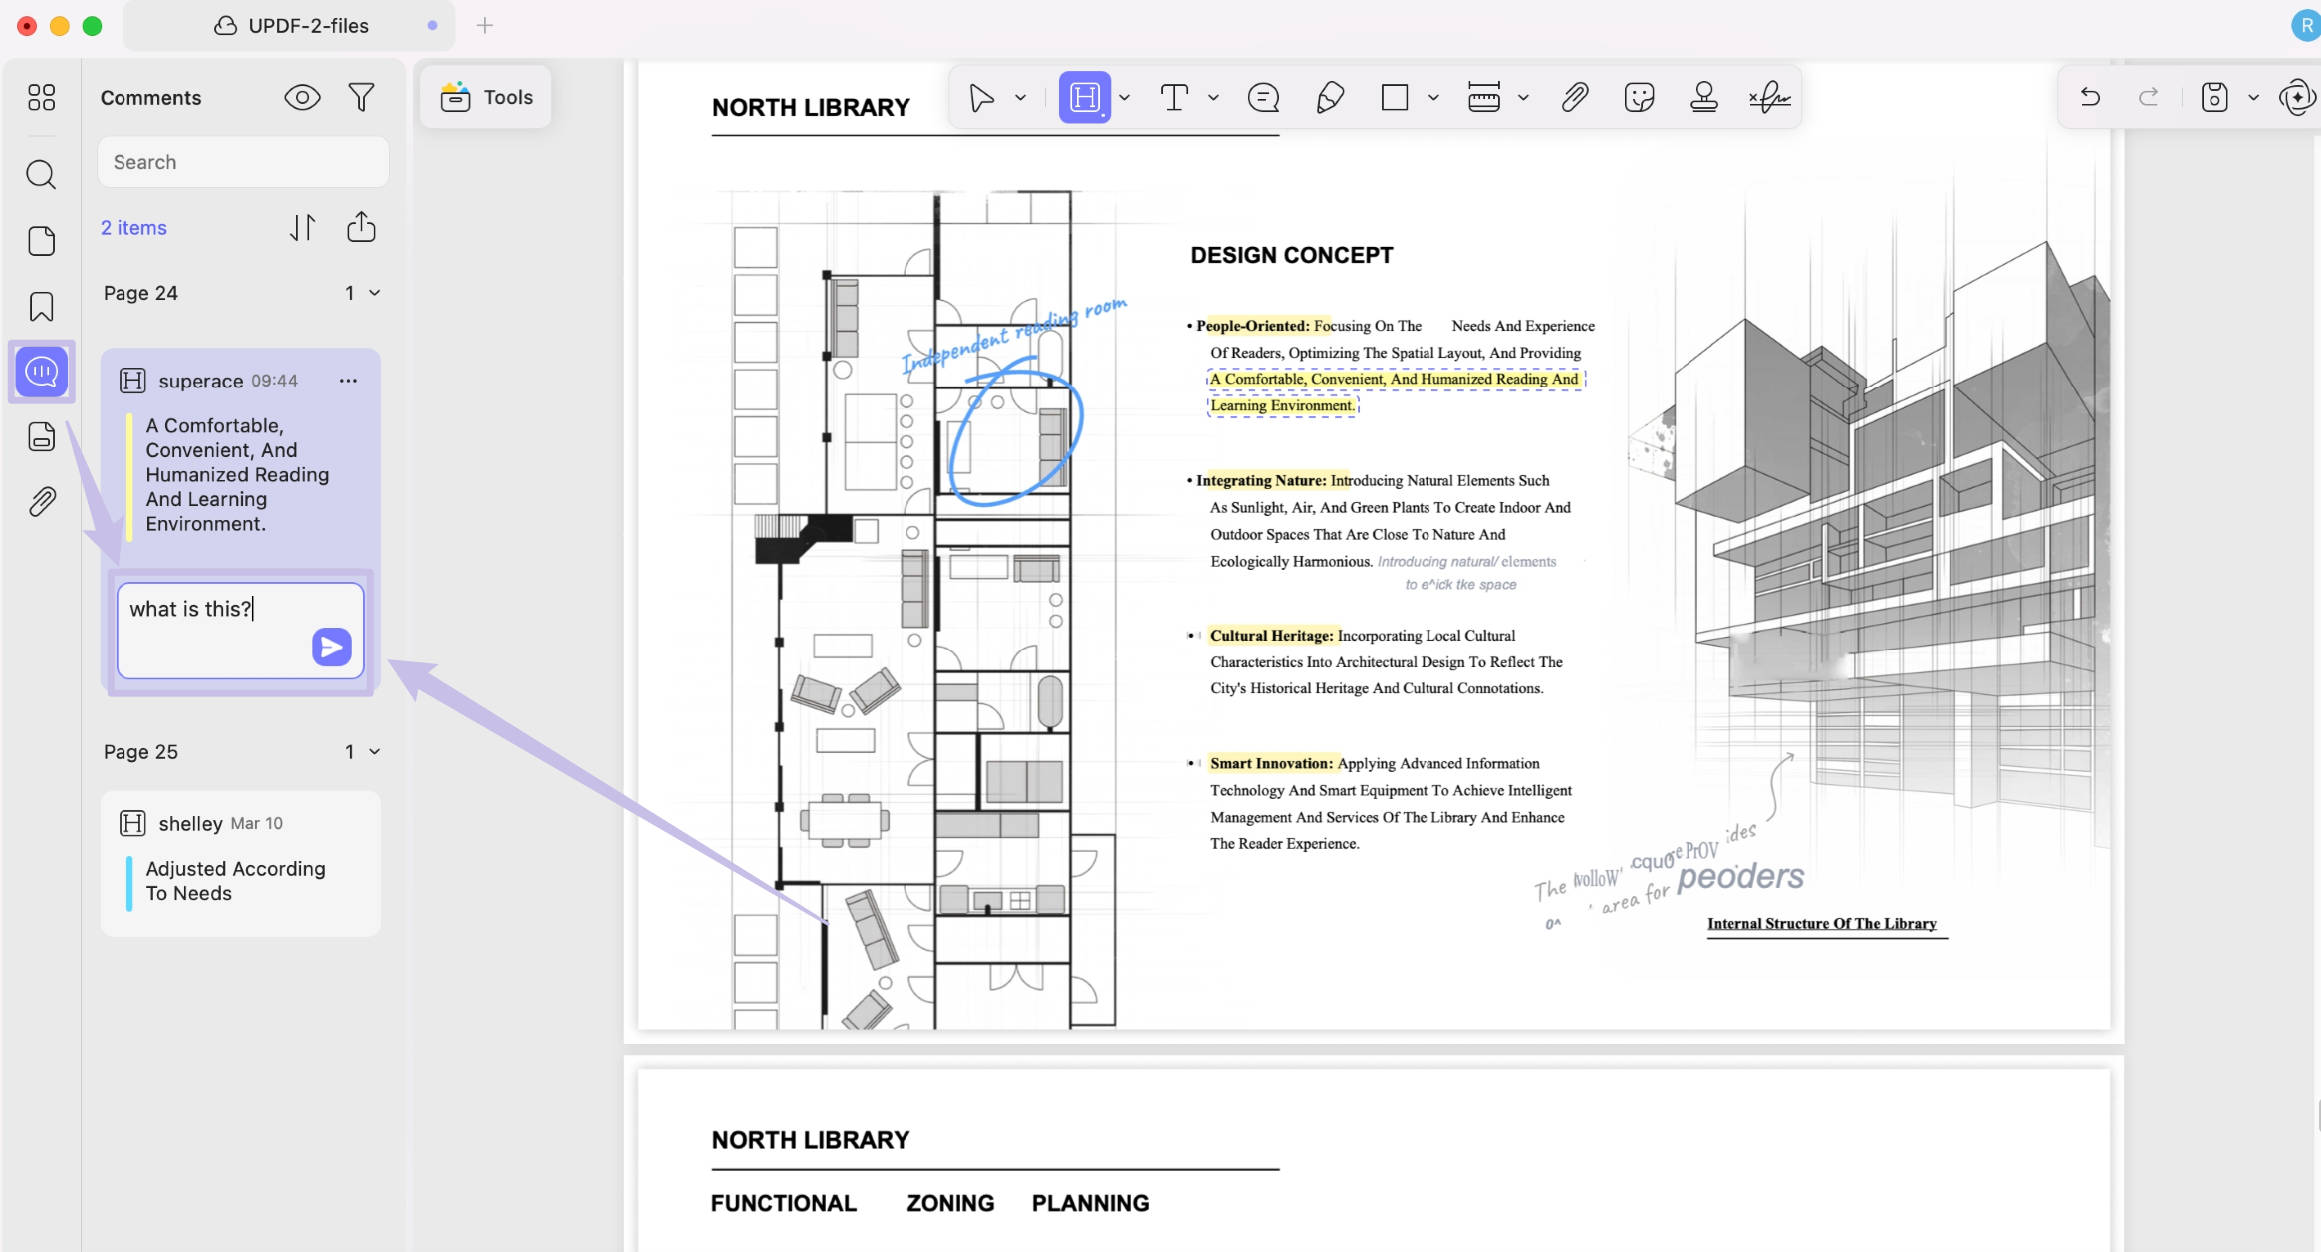
Task: Select the highlight tool in toolbar
Action: [x=1085, y=97]
